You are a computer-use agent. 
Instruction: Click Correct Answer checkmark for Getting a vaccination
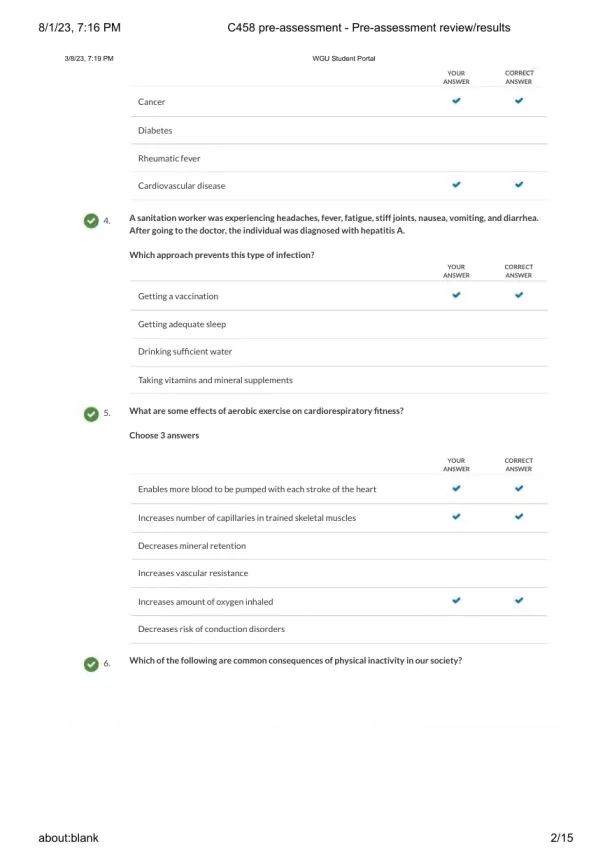click(x=518, y=295)
